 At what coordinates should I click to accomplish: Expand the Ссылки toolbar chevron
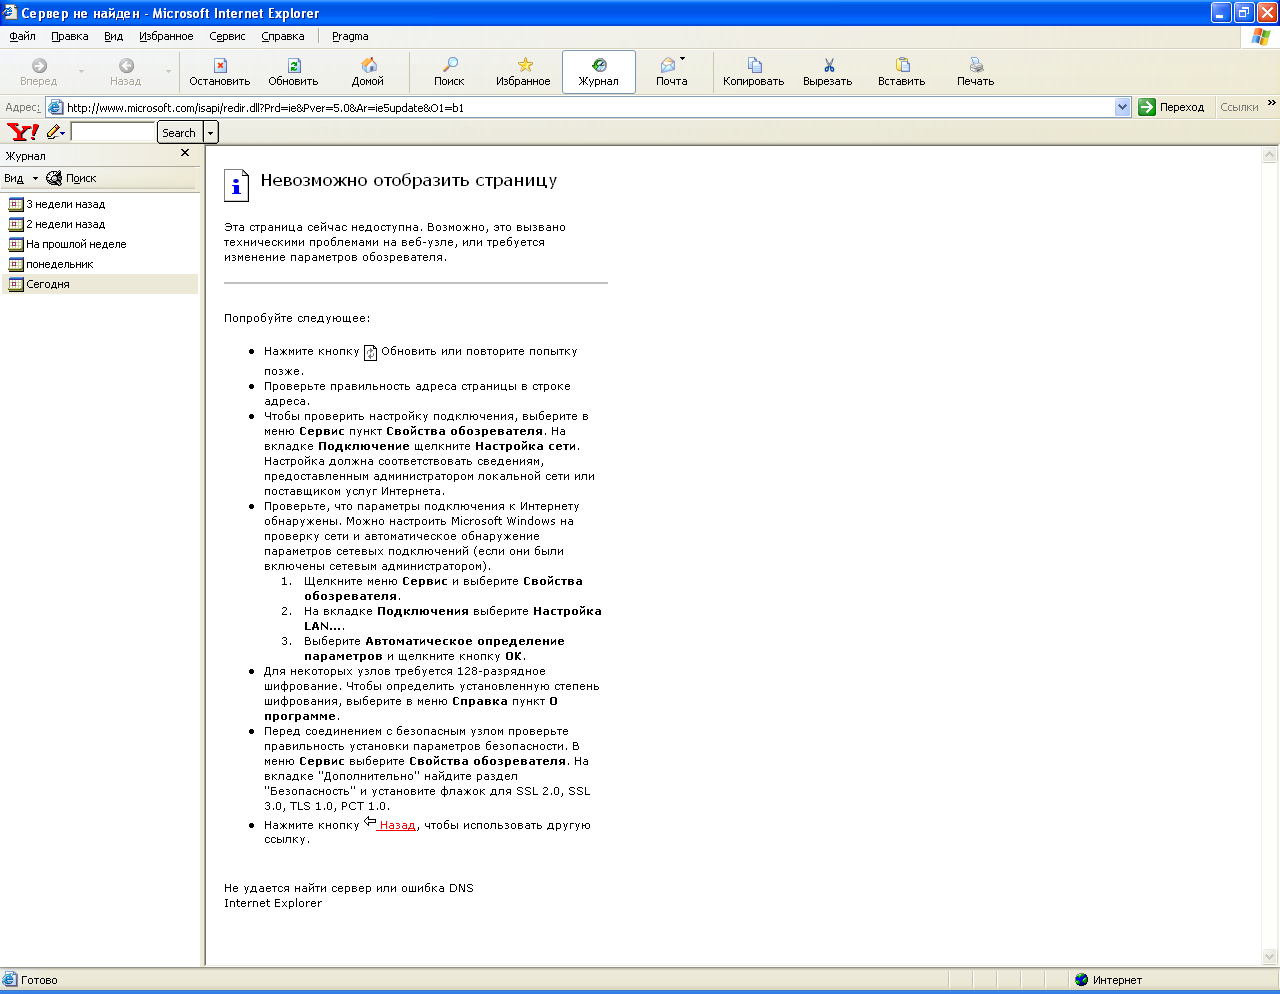pos(1272,103)
